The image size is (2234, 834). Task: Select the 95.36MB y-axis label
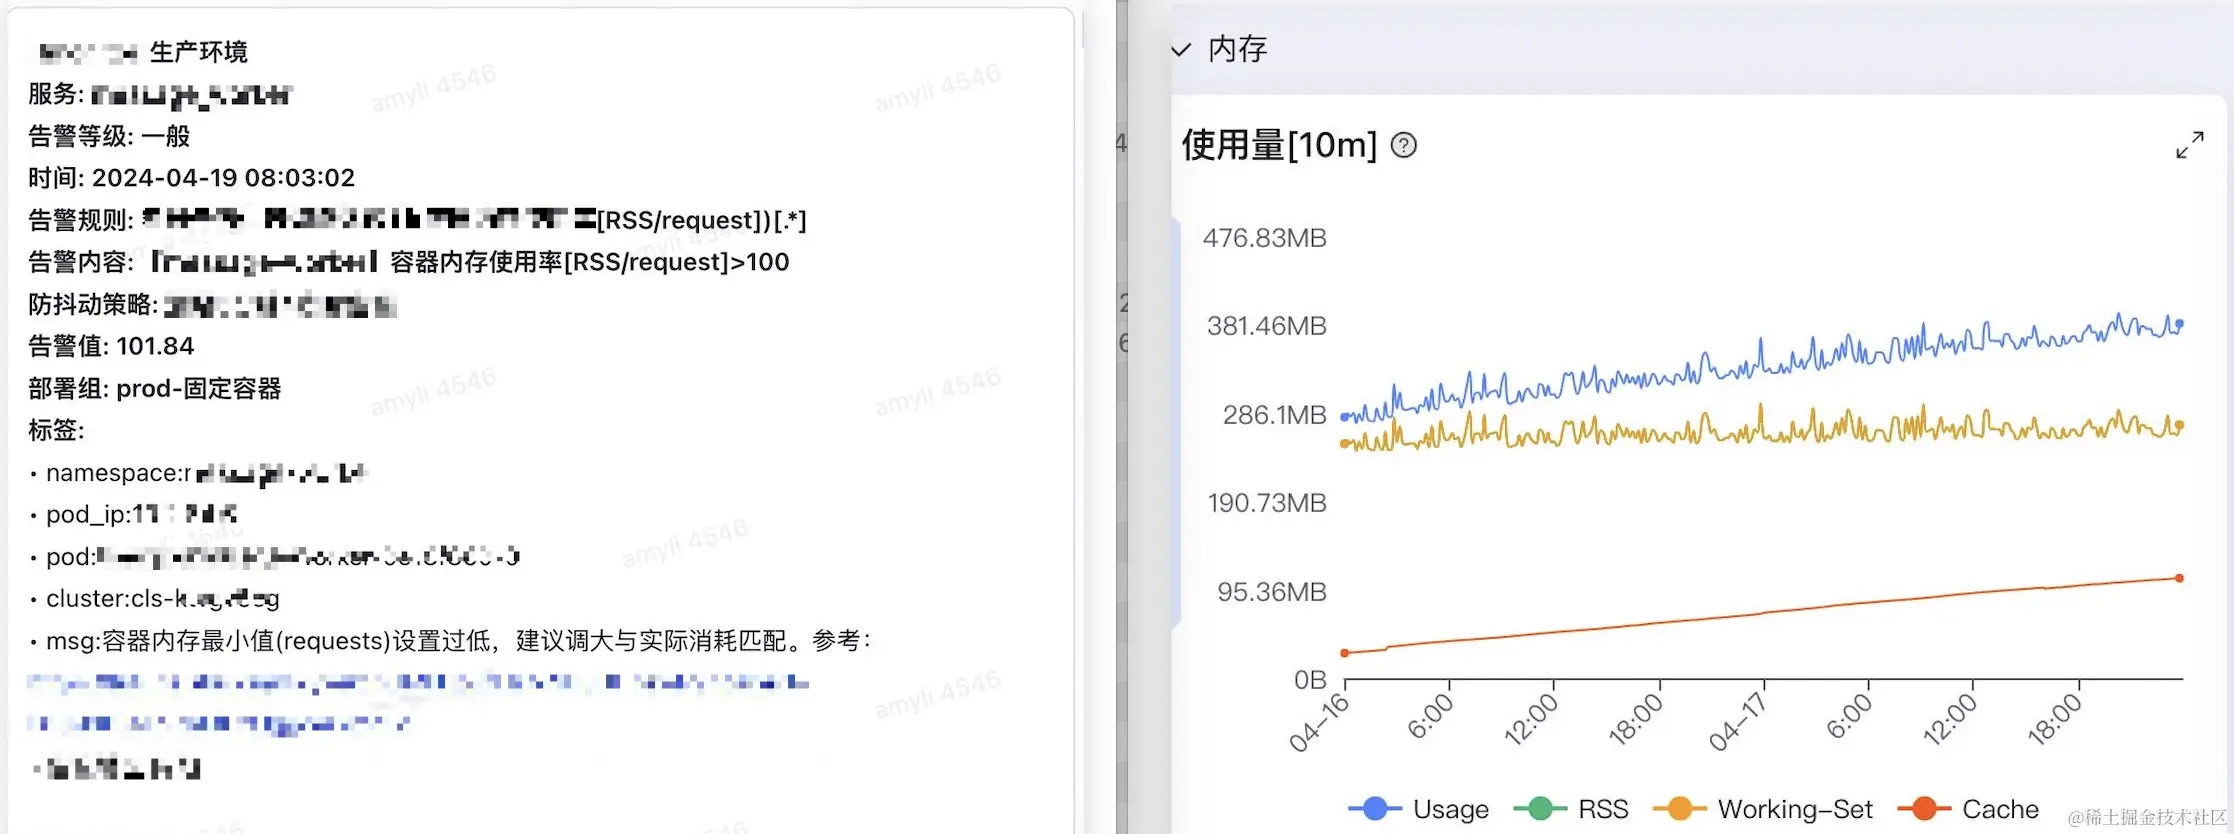click(x=1271, y=592)
